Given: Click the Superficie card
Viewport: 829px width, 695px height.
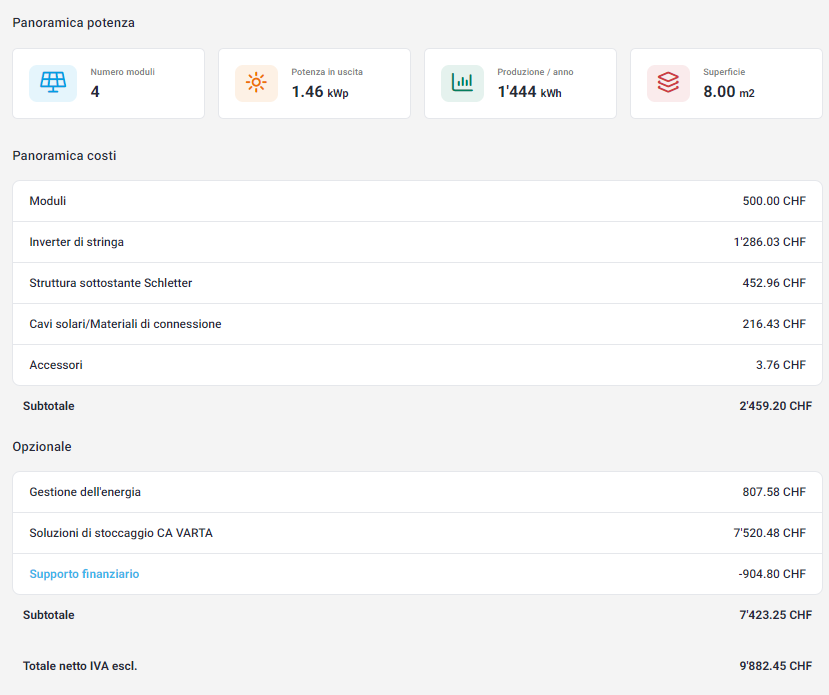Looking at the screenshot, I should pos(726,84).
